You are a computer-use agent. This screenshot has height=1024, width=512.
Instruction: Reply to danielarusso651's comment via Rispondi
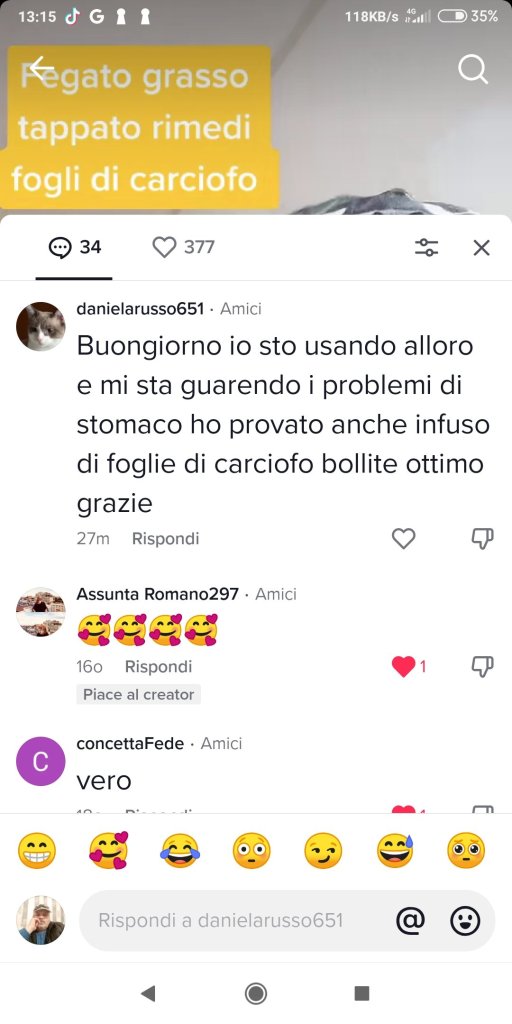(165, 539)
